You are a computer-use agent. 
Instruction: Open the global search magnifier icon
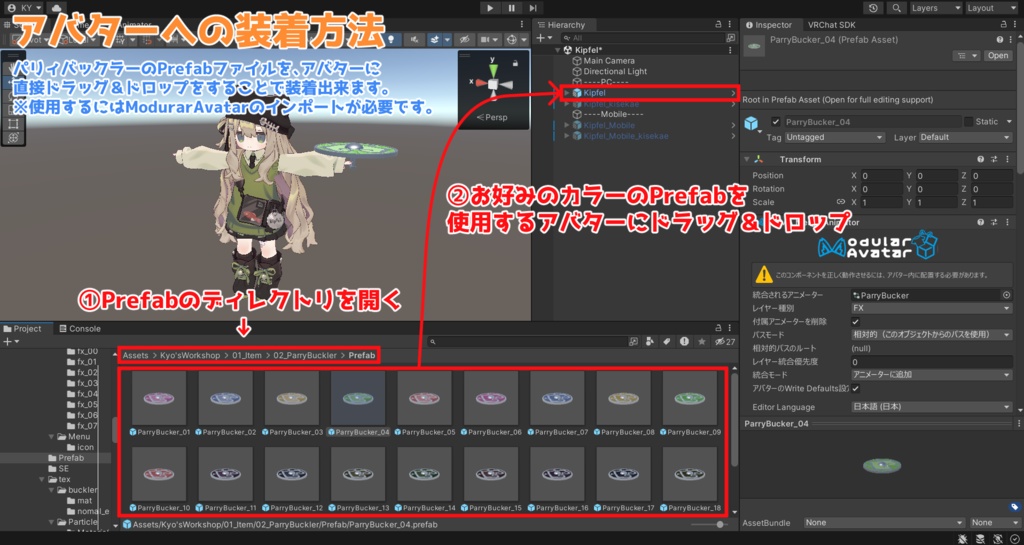coord(896,8)
